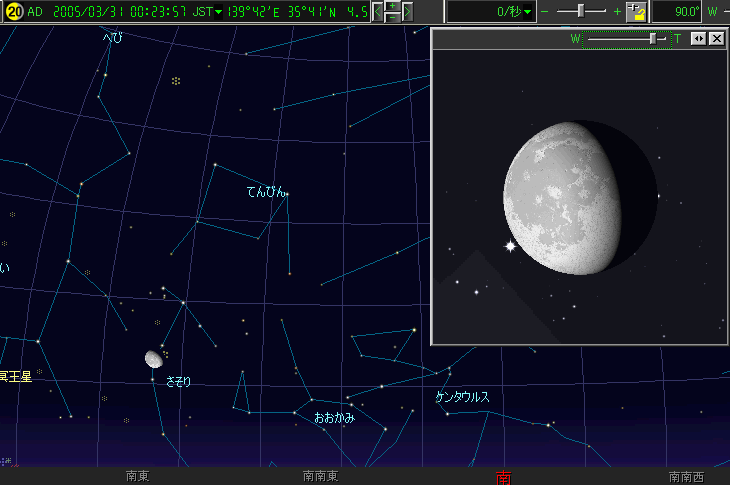Close the Moon zoom window
The width and height of the screenshot is (730, 485).
pyautogui.click(x=716, y=38)
